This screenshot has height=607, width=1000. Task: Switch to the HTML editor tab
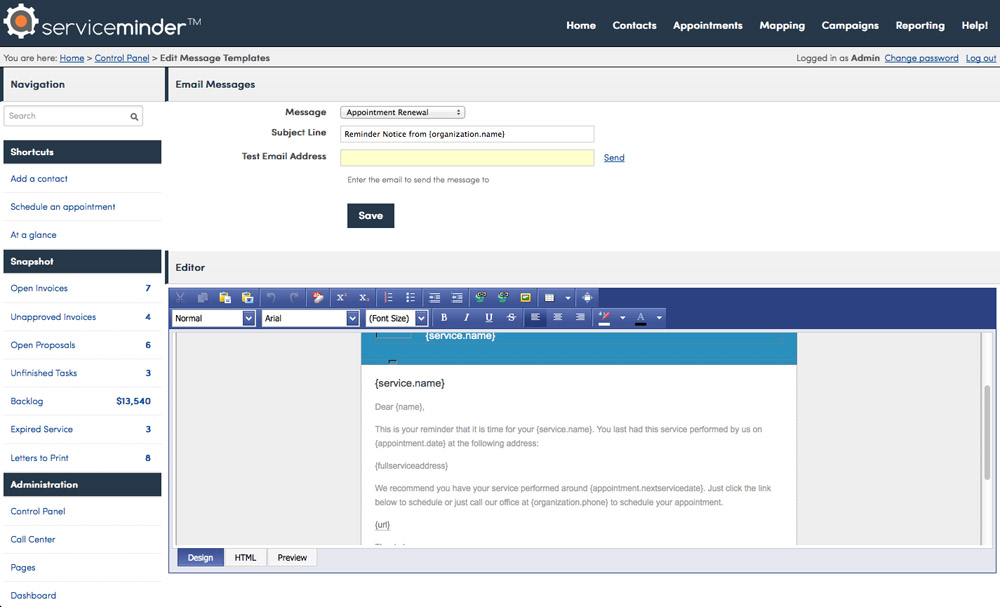pos(245,557)
